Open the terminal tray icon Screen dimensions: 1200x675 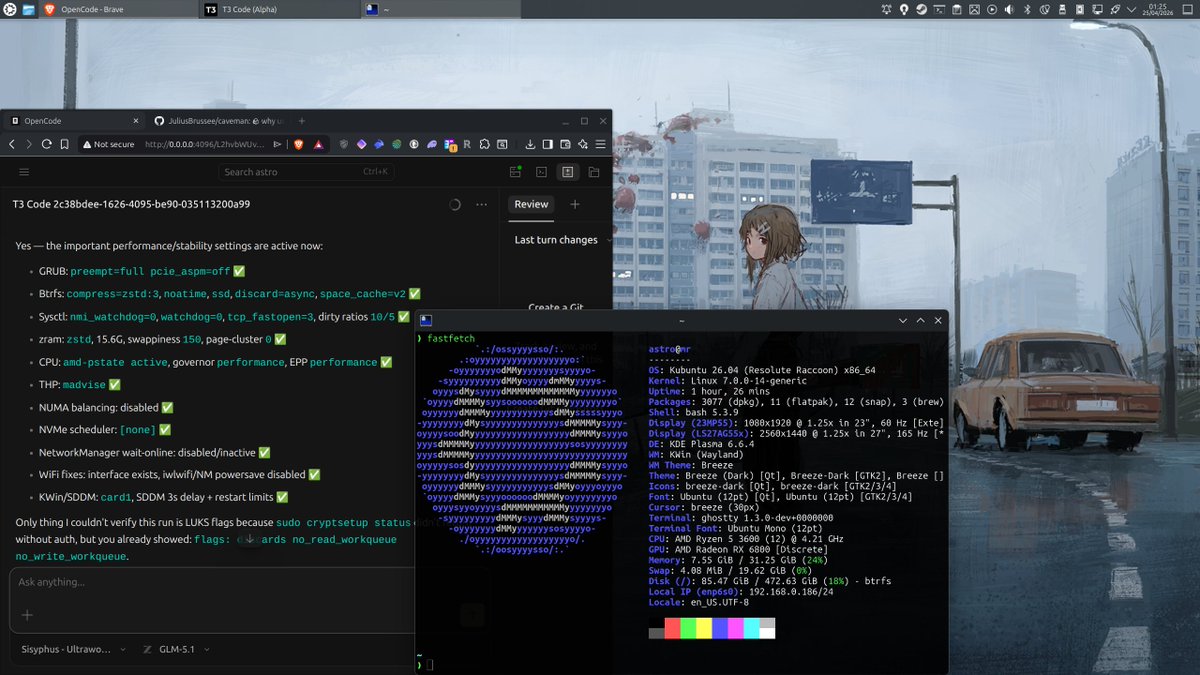939,10
